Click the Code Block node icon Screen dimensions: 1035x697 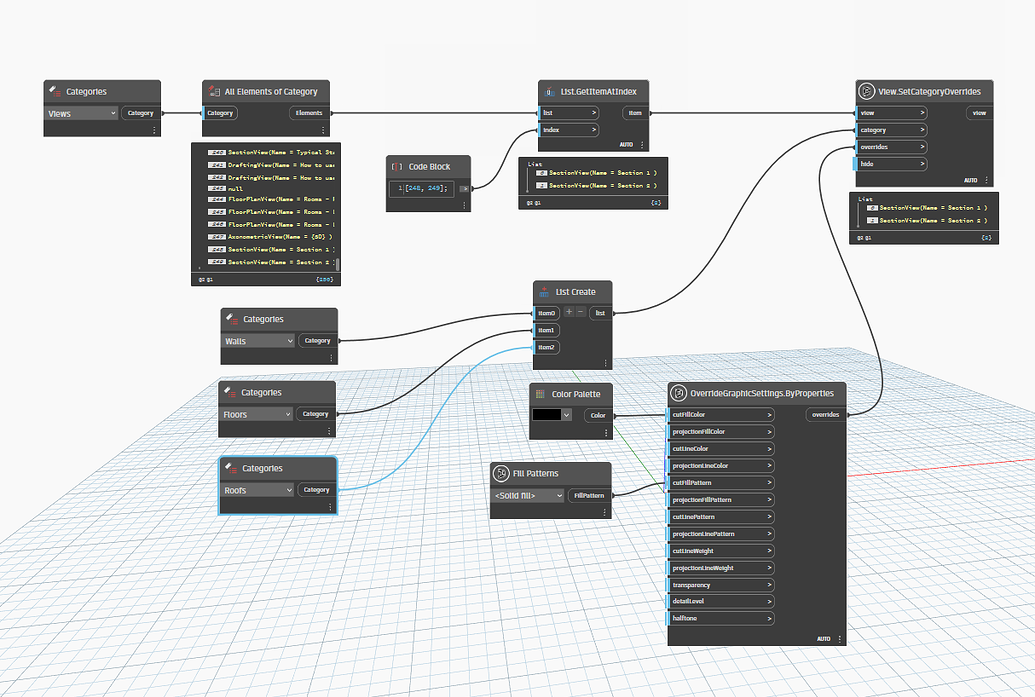pos(395,166)
